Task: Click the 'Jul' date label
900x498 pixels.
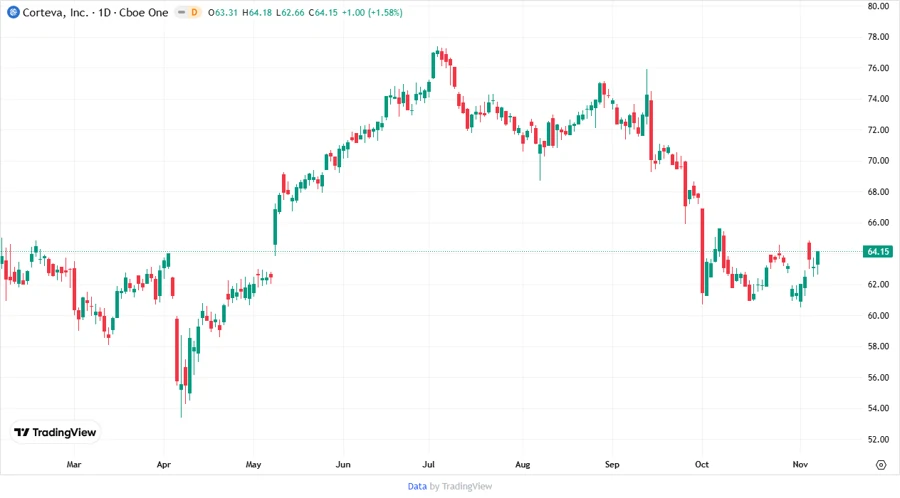Action: click(x=428, y=464)
